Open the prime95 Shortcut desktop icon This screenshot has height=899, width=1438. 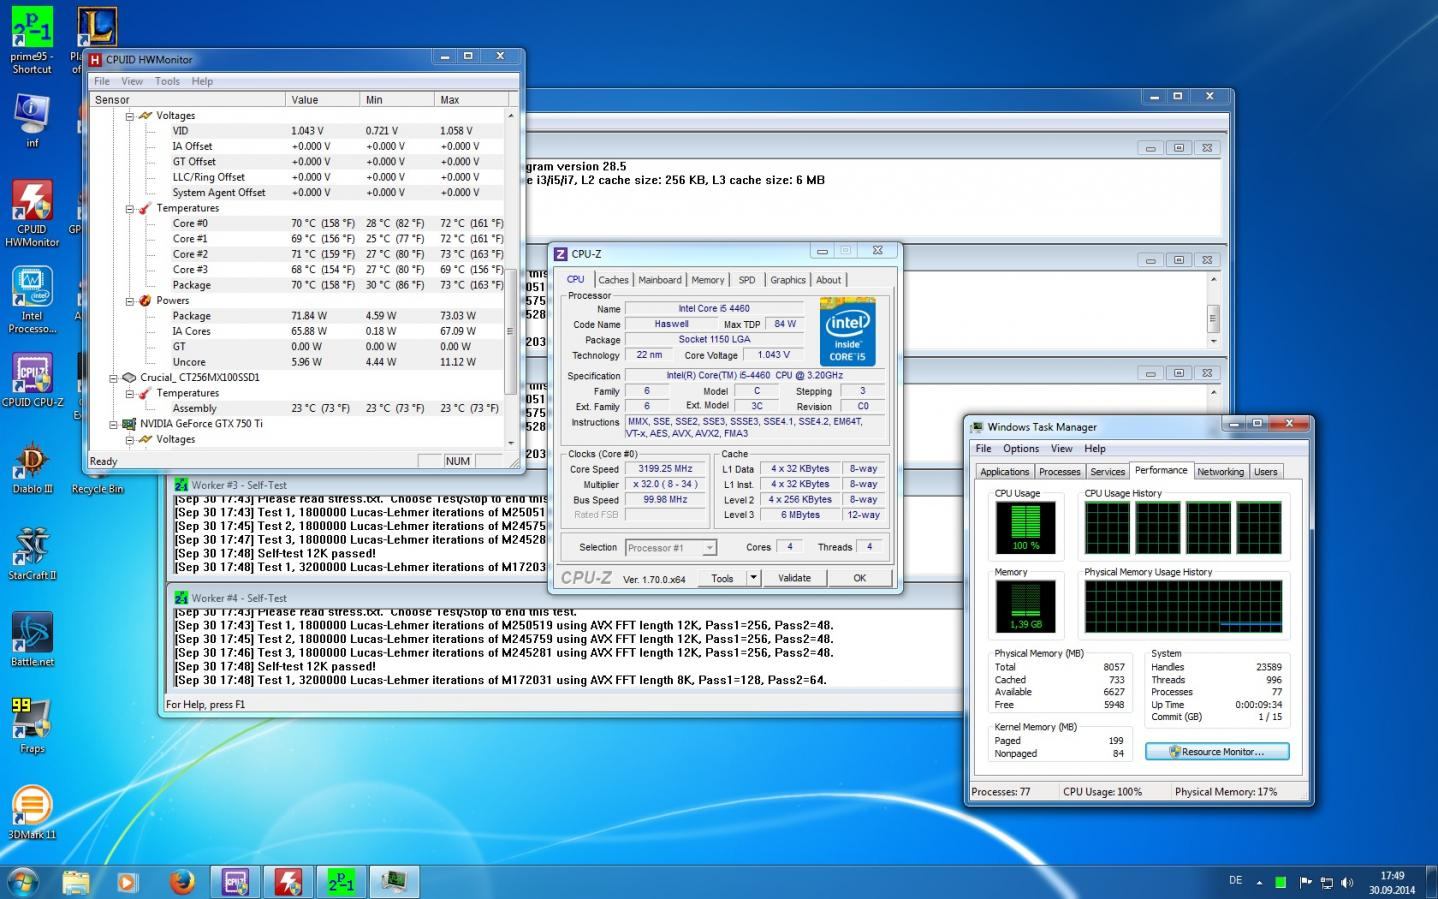(x=32, y=40)
